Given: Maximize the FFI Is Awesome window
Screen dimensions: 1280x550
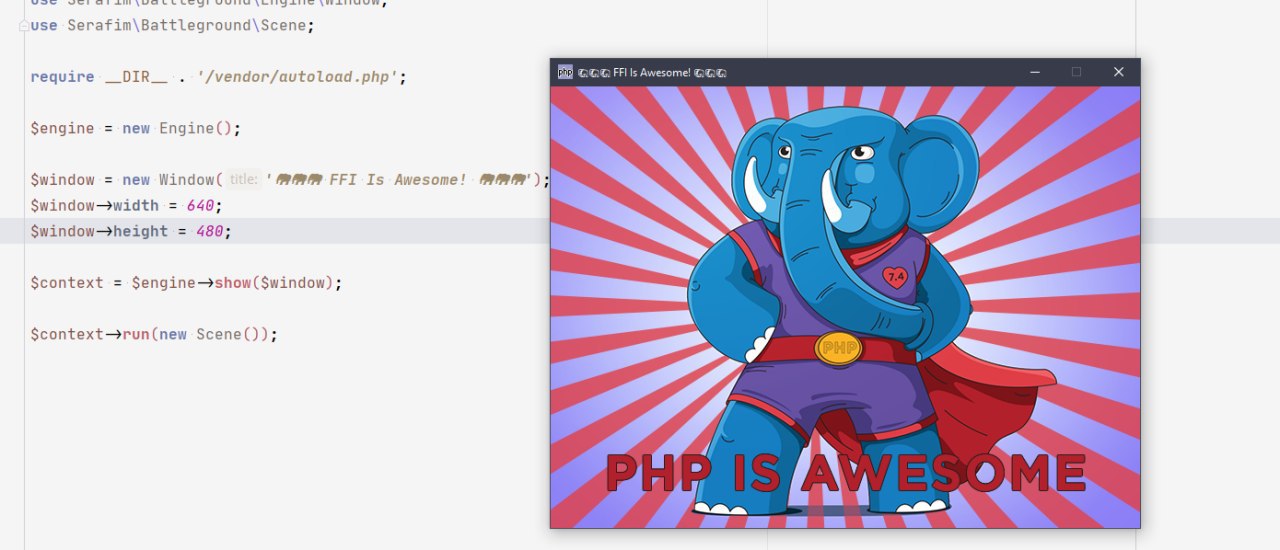Looking at the screenshot, I should [1077, 72].
